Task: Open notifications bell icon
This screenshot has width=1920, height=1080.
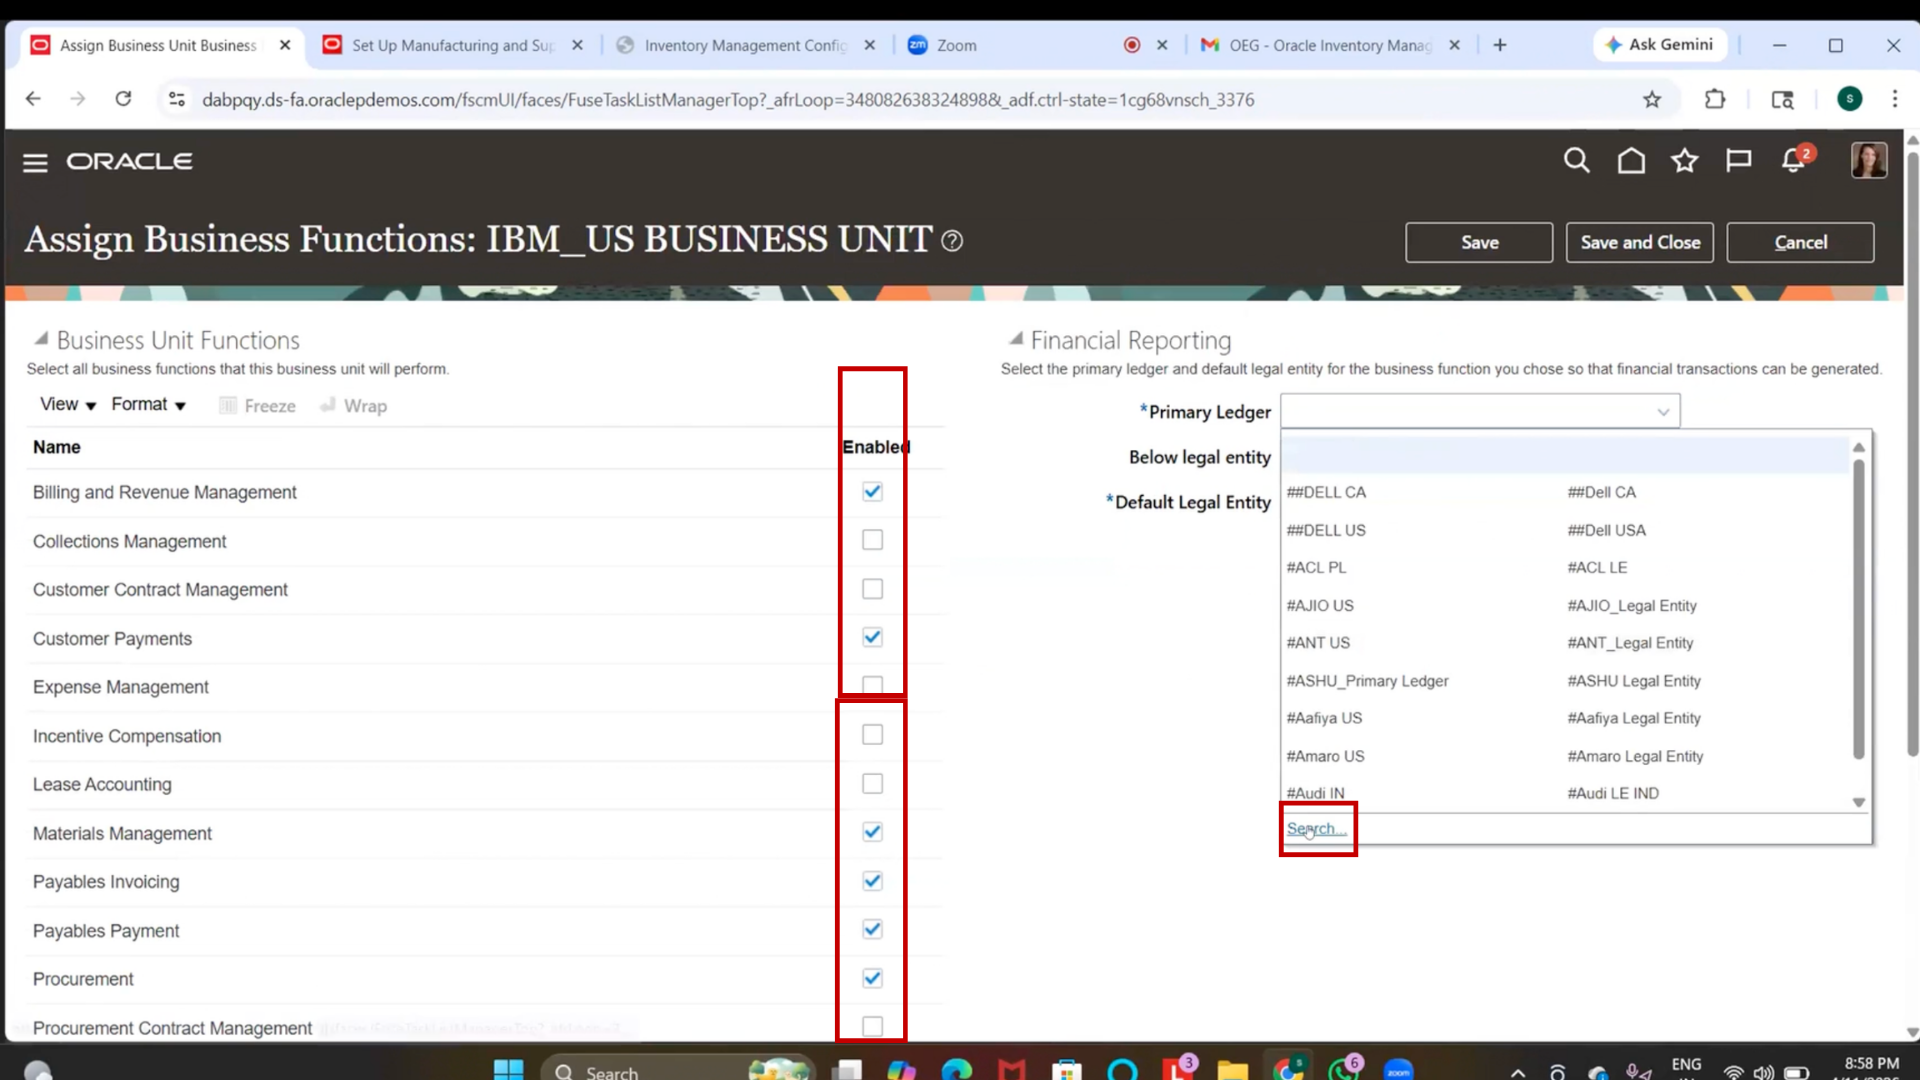Action: (x=1794, y=160)
